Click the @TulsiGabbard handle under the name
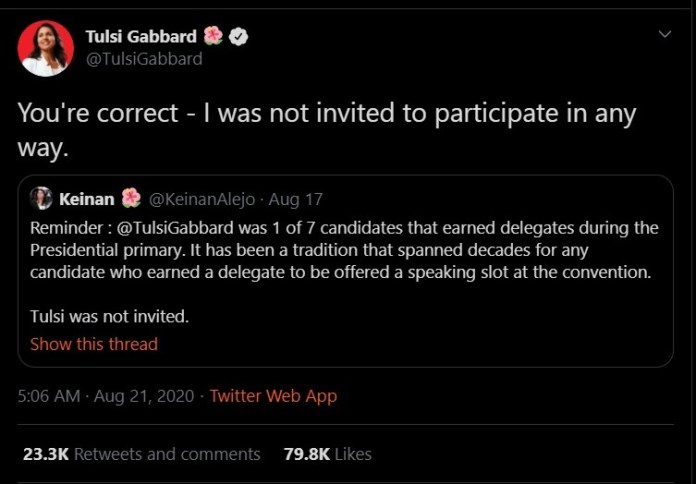This screenshot has height=484, width=696. [144, 59]
